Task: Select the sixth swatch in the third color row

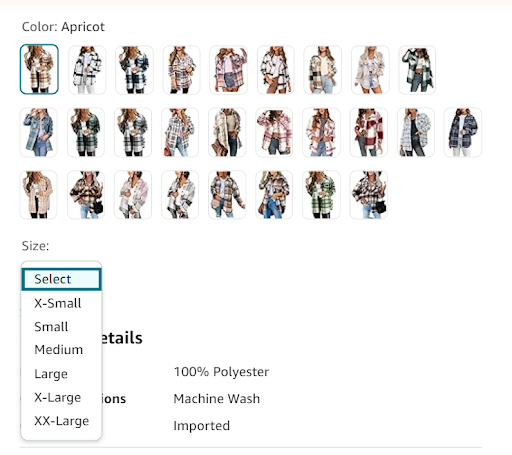Action: (274, 195)
